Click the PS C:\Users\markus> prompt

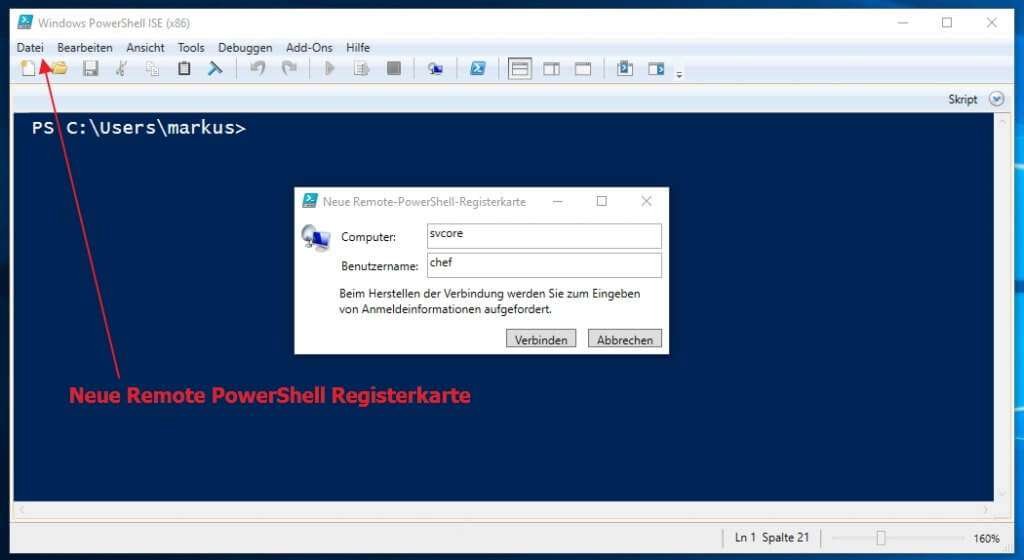[138, 128]
